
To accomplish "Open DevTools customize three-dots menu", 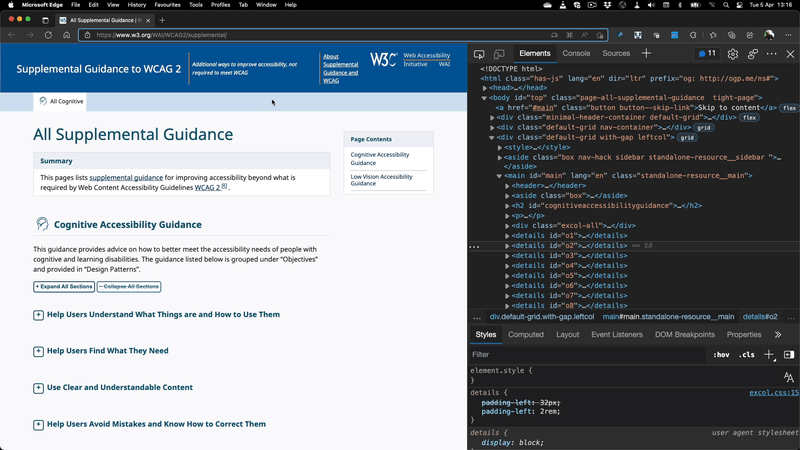I will [771, 54].
